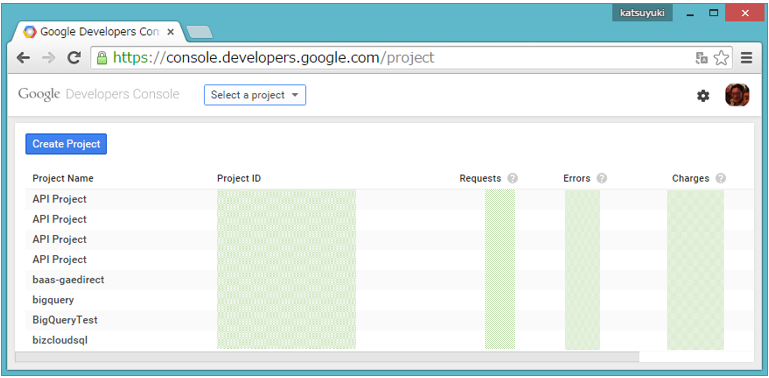Select the Google Developers Console tab
769x378 pixels.
98,32
